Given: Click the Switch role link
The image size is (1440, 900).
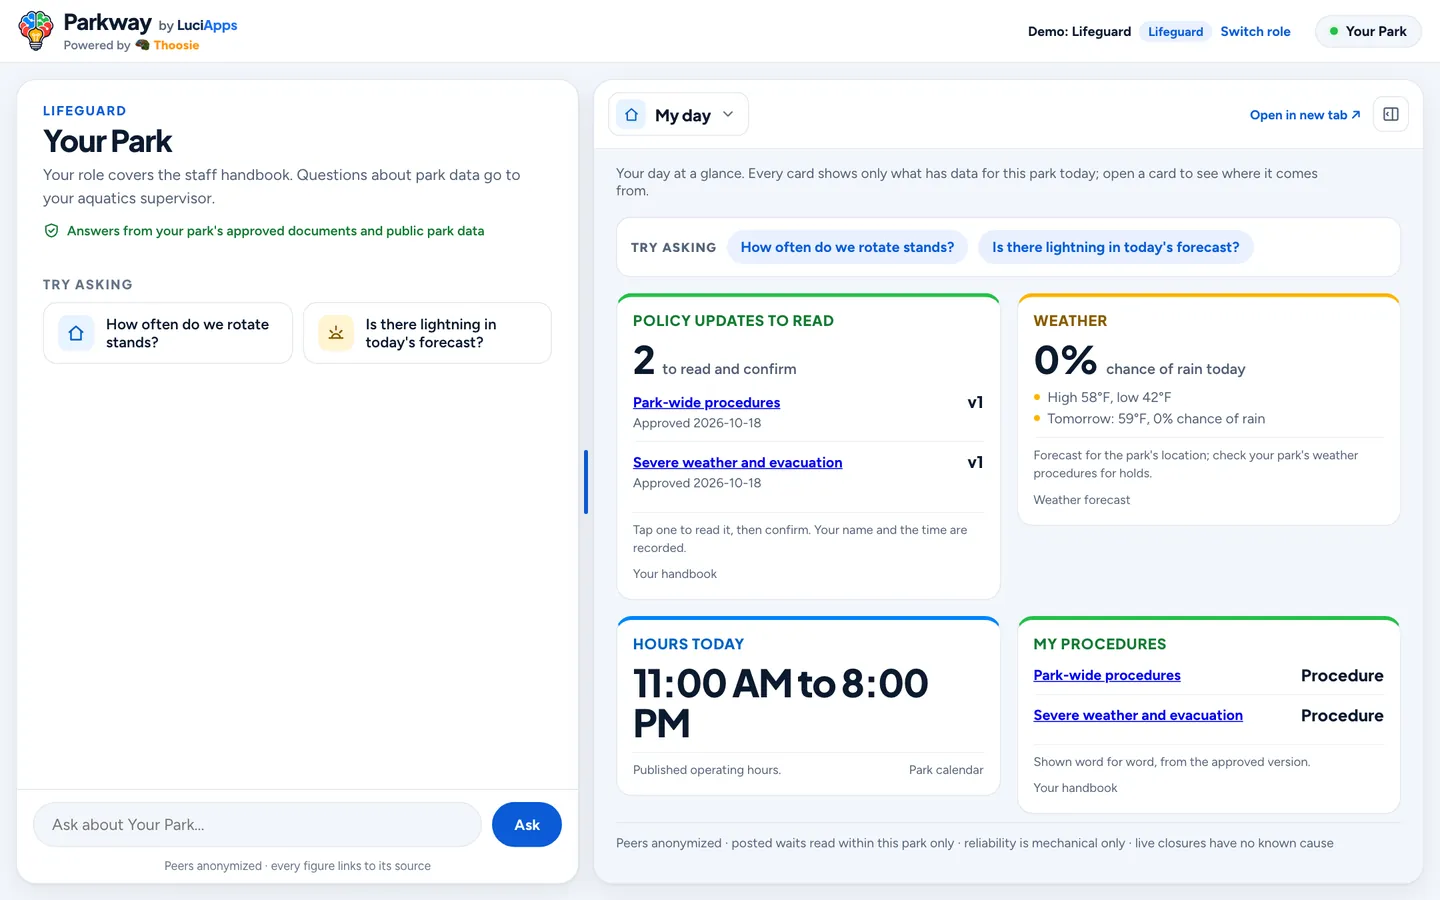Looking at the screenshot, I should coord(1255,31).
